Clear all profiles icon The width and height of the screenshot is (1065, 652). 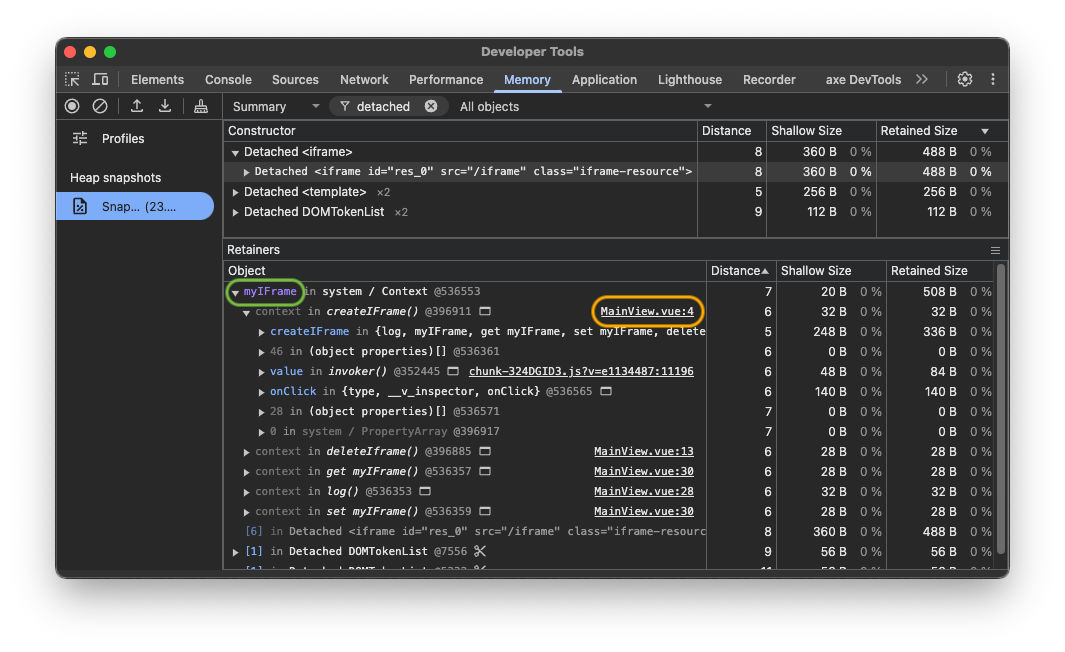(x=100, y=106)
